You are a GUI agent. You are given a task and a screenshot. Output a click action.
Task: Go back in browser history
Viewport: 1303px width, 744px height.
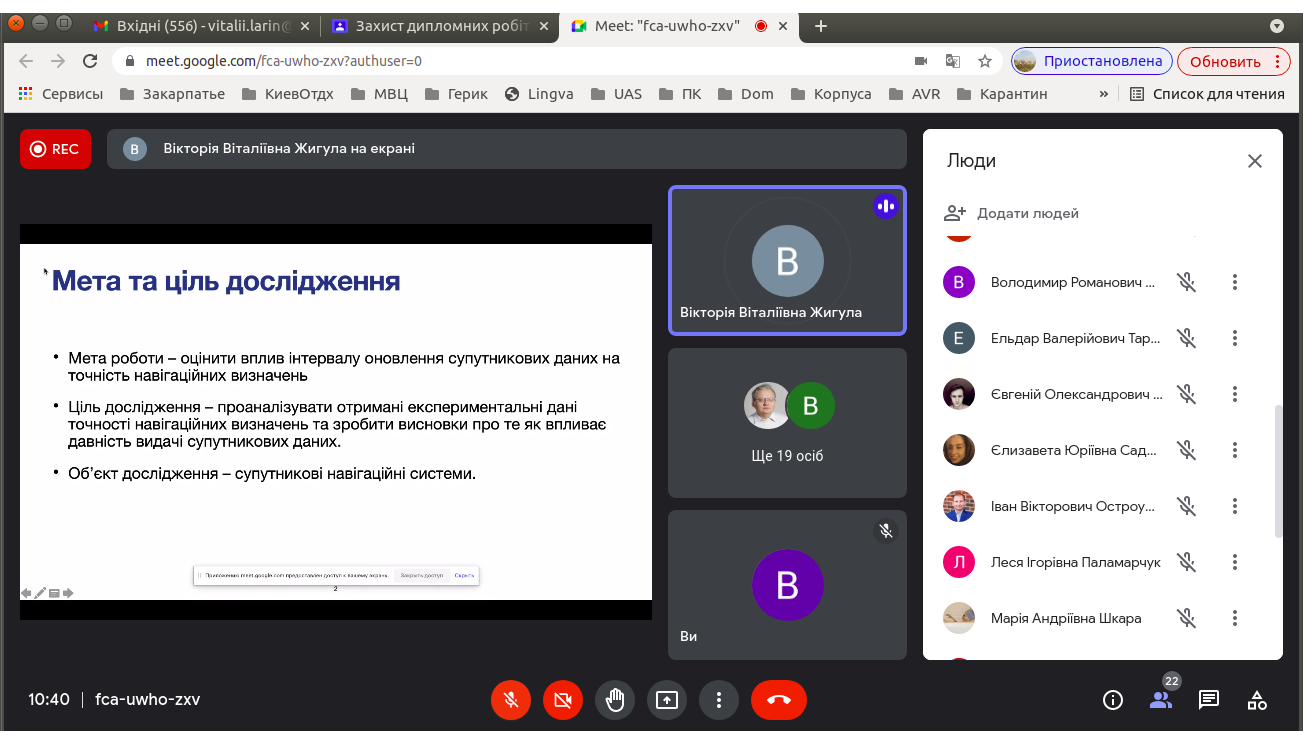(x=26, y=61)
